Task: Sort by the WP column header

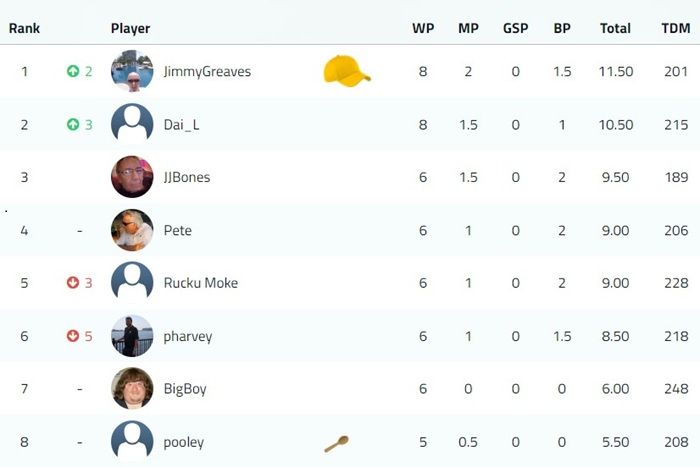Action: coord(423,28)
